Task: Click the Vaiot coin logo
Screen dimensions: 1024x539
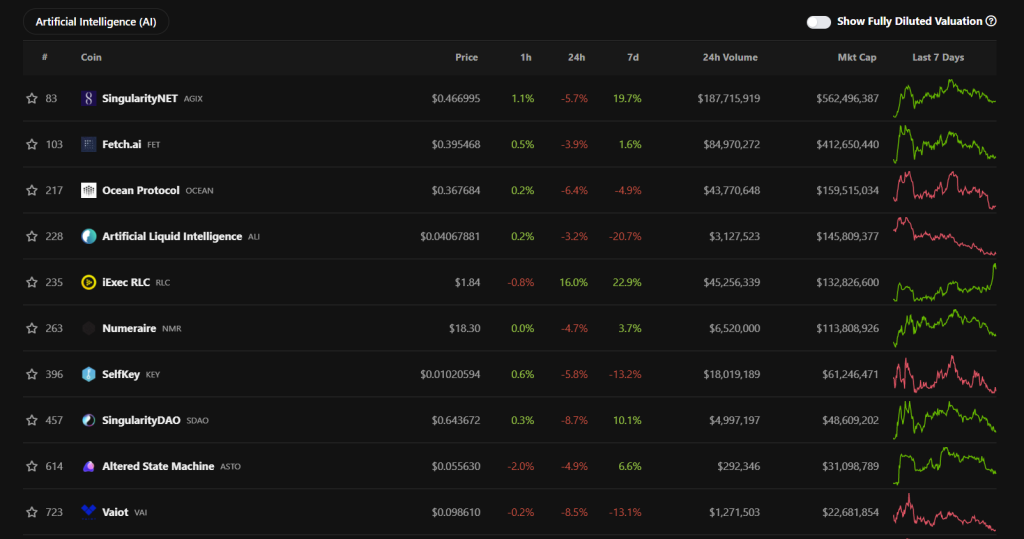Action: point(89,512)
